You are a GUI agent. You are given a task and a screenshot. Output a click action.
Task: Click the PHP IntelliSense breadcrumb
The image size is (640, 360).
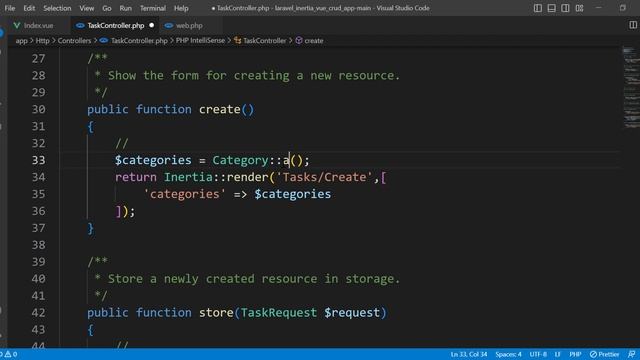[200, 40]
